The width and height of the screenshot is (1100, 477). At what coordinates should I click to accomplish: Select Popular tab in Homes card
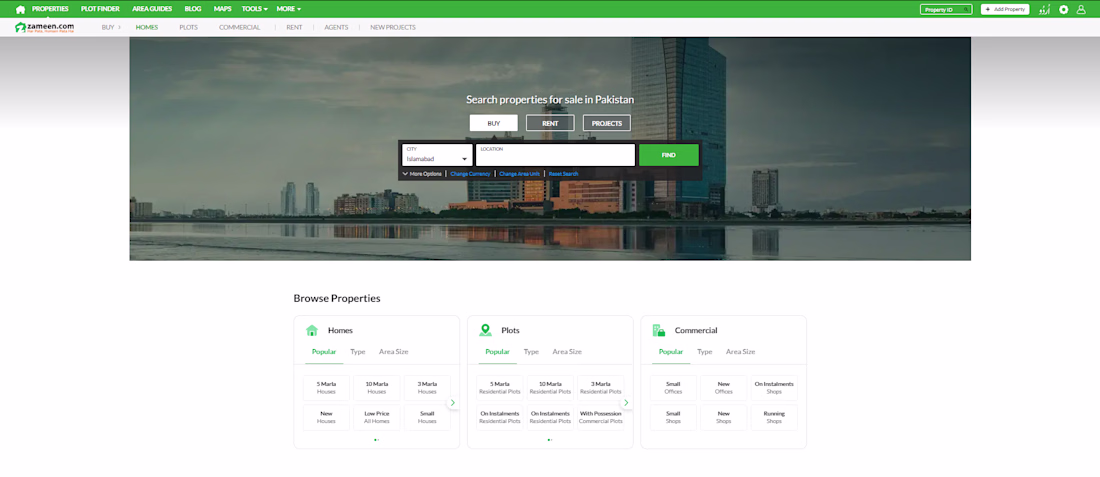click(324, 351)
